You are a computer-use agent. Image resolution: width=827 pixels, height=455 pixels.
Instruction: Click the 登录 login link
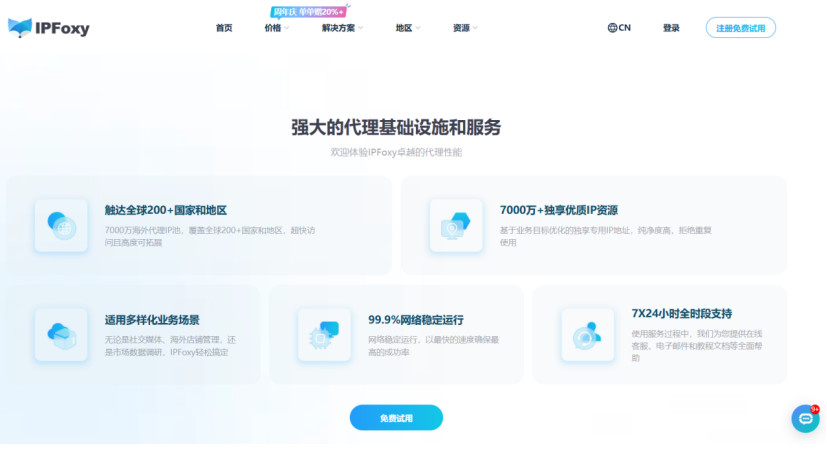click(x=671, y=28)
